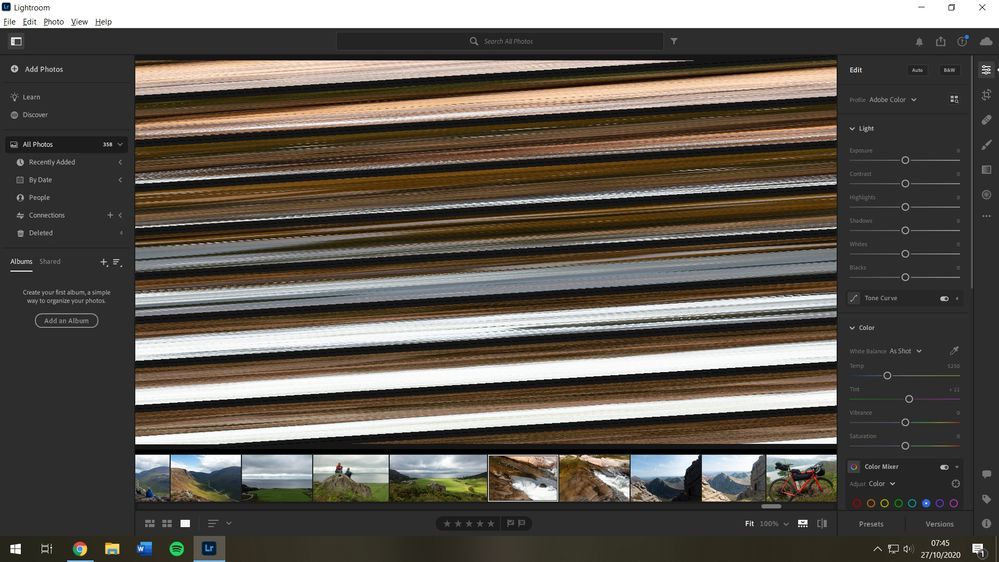Collapse the Light section

[x=852, y=129]
